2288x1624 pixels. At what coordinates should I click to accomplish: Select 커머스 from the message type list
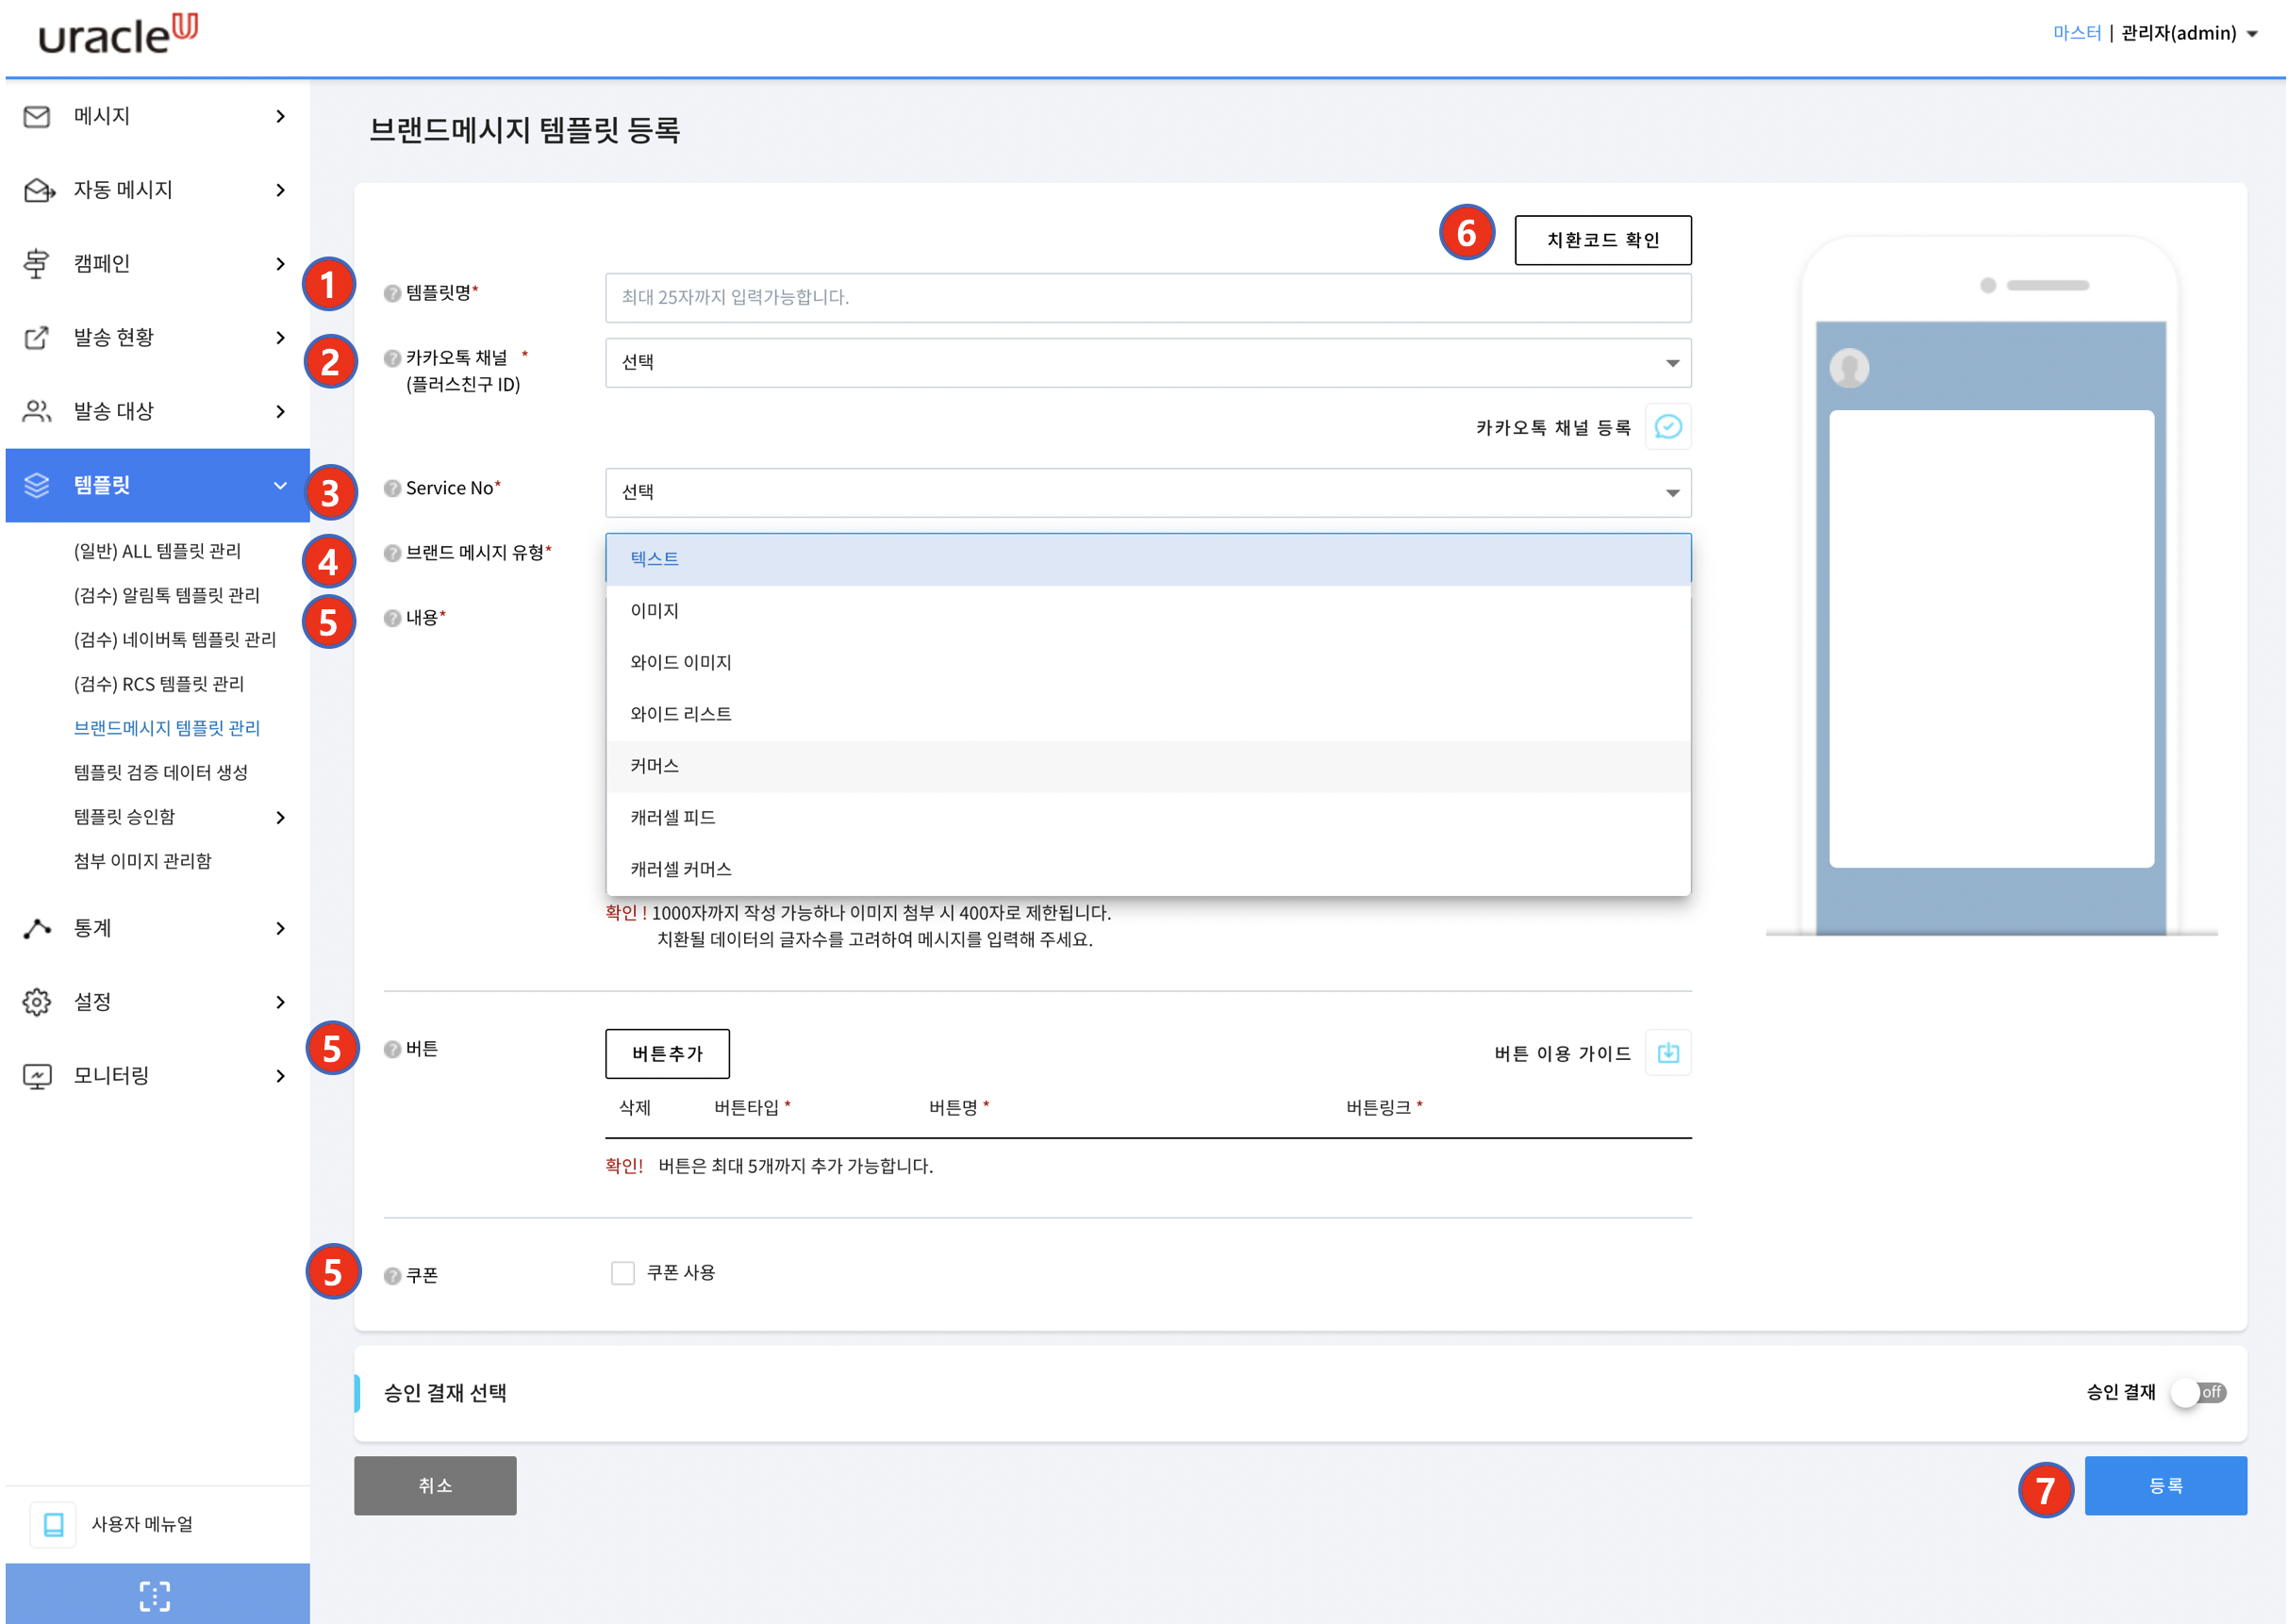pos(655,766)
